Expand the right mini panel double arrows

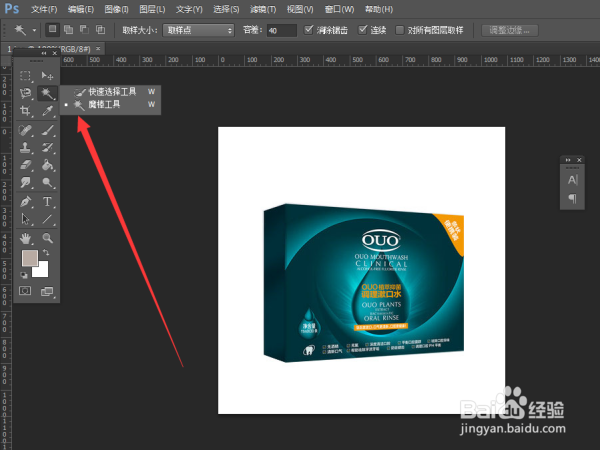(568, 160)
